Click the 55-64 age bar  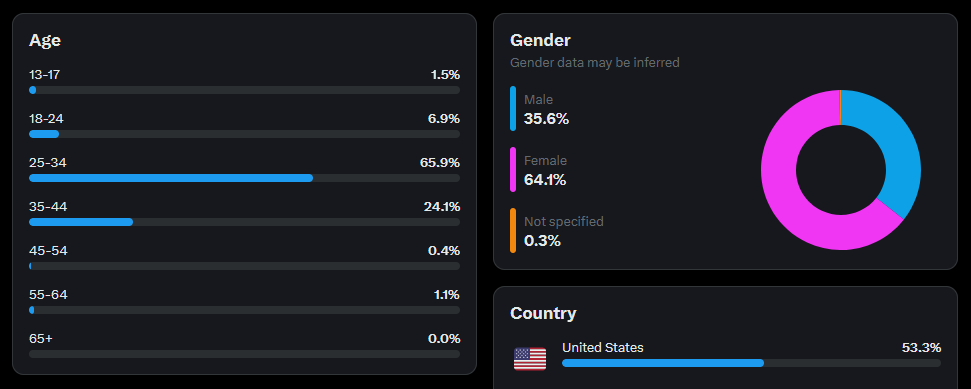click(x=244, y=310)
